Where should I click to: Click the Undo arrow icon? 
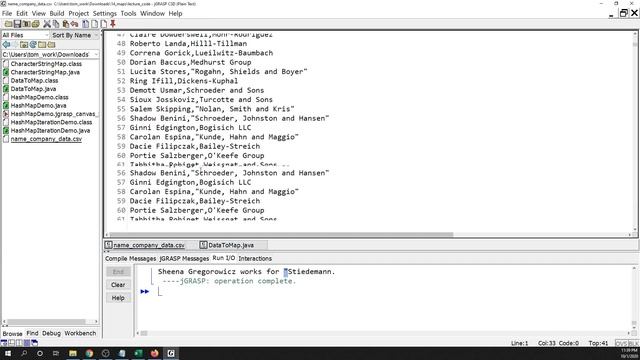click(74, 24)
